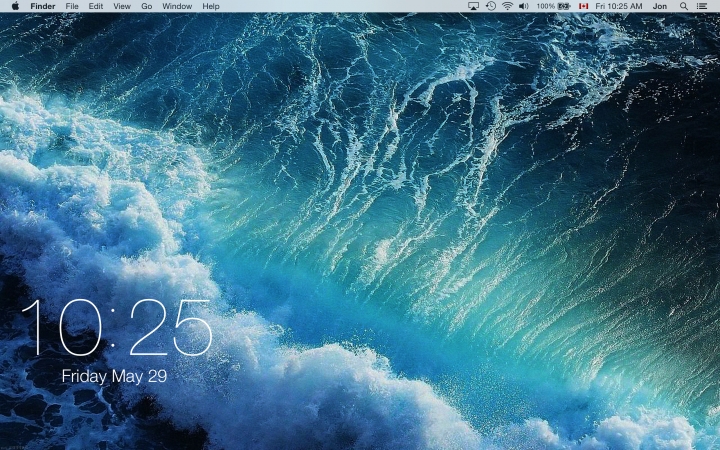Open the Apple menu
Screen dimensions: 720x450
point(15,6)
